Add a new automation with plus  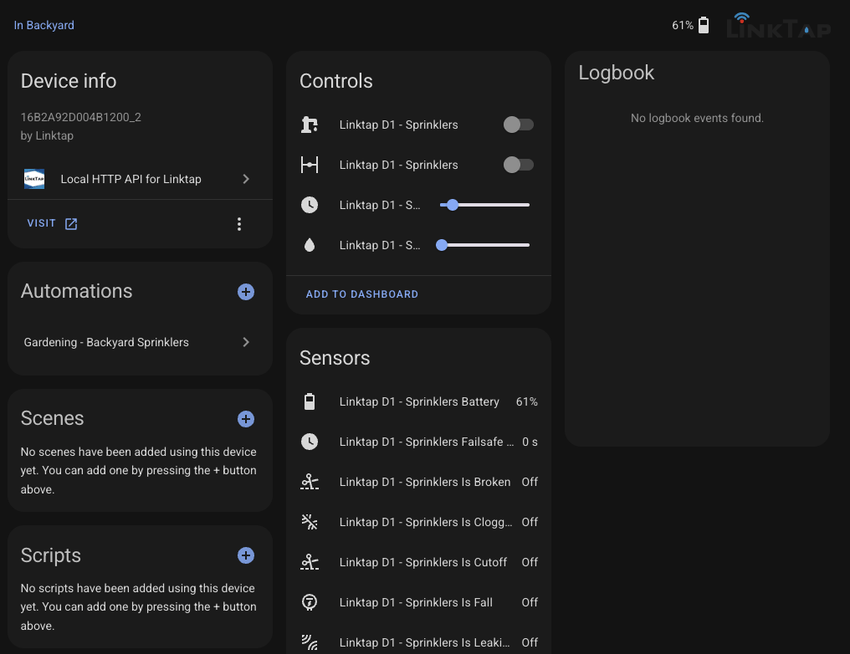coord(246,292)
